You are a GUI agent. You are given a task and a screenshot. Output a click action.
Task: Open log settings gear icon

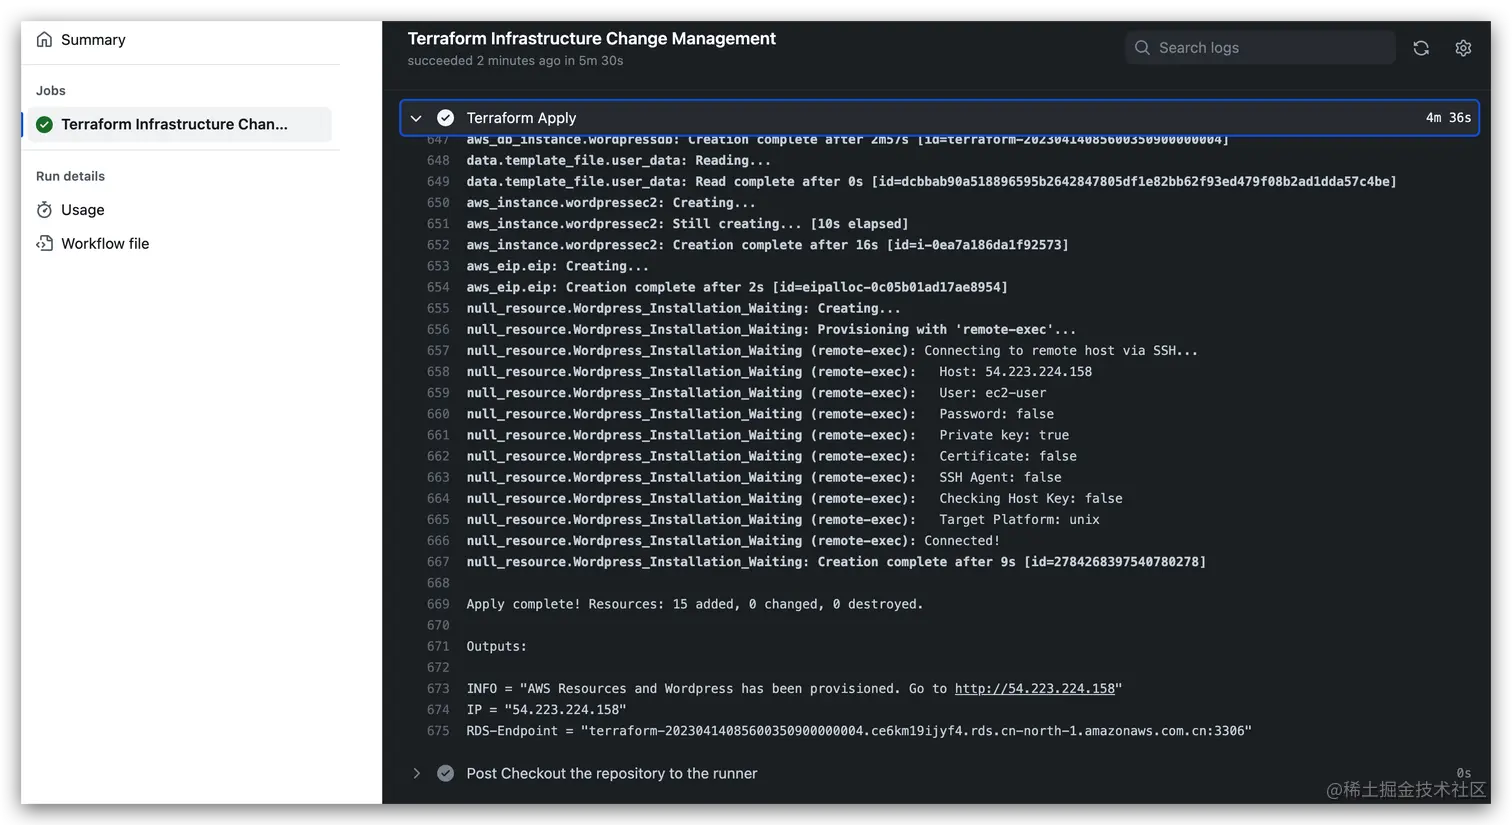(x=1463, y=48)
